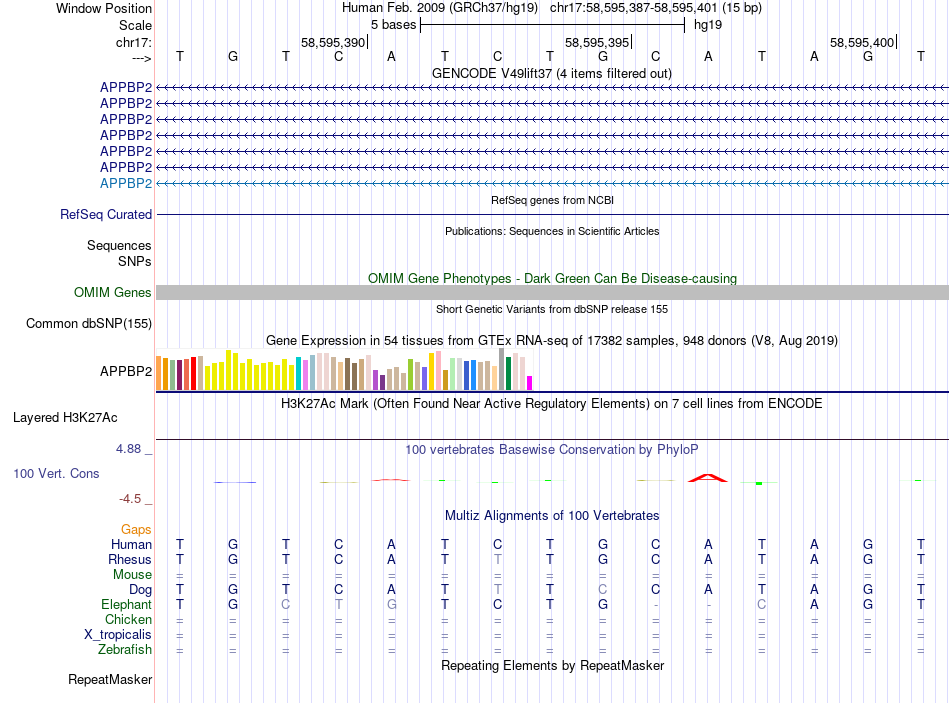The image size is (950, 703).
Task: Click the Layered H3K27Ac label
Action: (65, 418)
